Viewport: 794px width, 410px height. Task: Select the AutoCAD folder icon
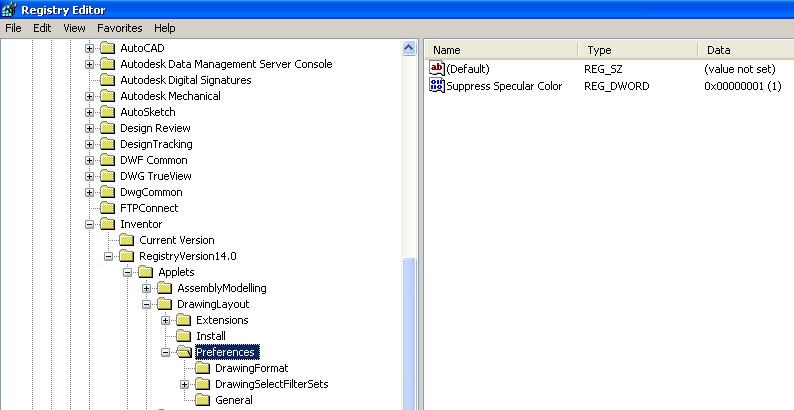point(107,48)
